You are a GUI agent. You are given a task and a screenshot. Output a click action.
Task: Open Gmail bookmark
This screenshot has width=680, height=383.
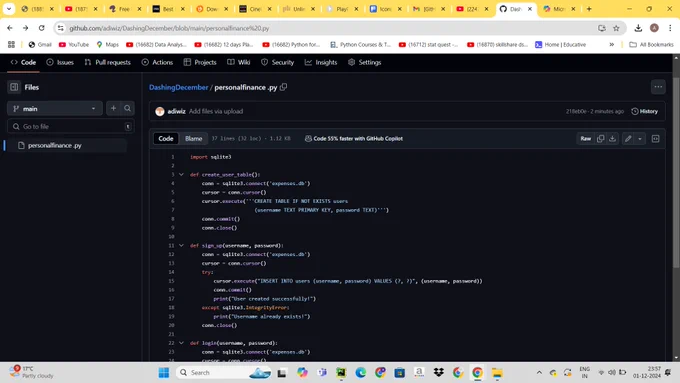click(x=40, y=44)
